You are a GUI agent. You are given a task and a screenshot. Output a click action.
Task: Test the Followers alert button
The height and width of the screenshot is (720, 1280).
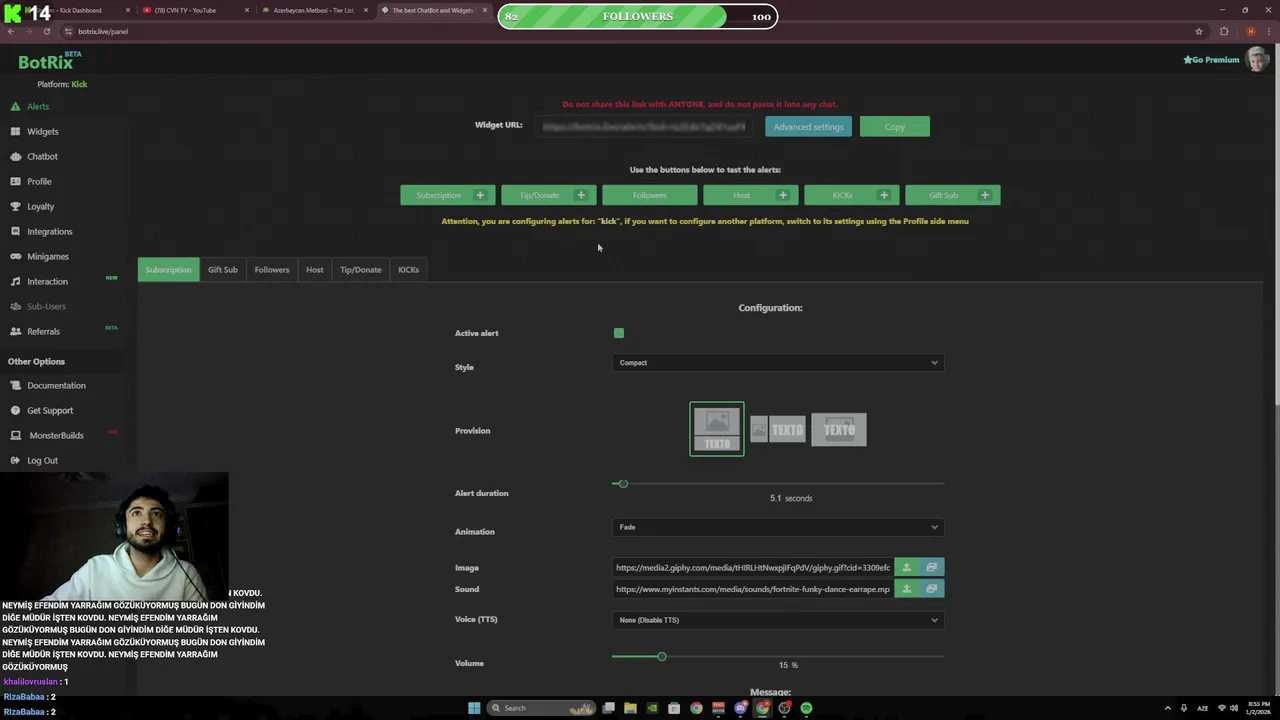(649, 195)
